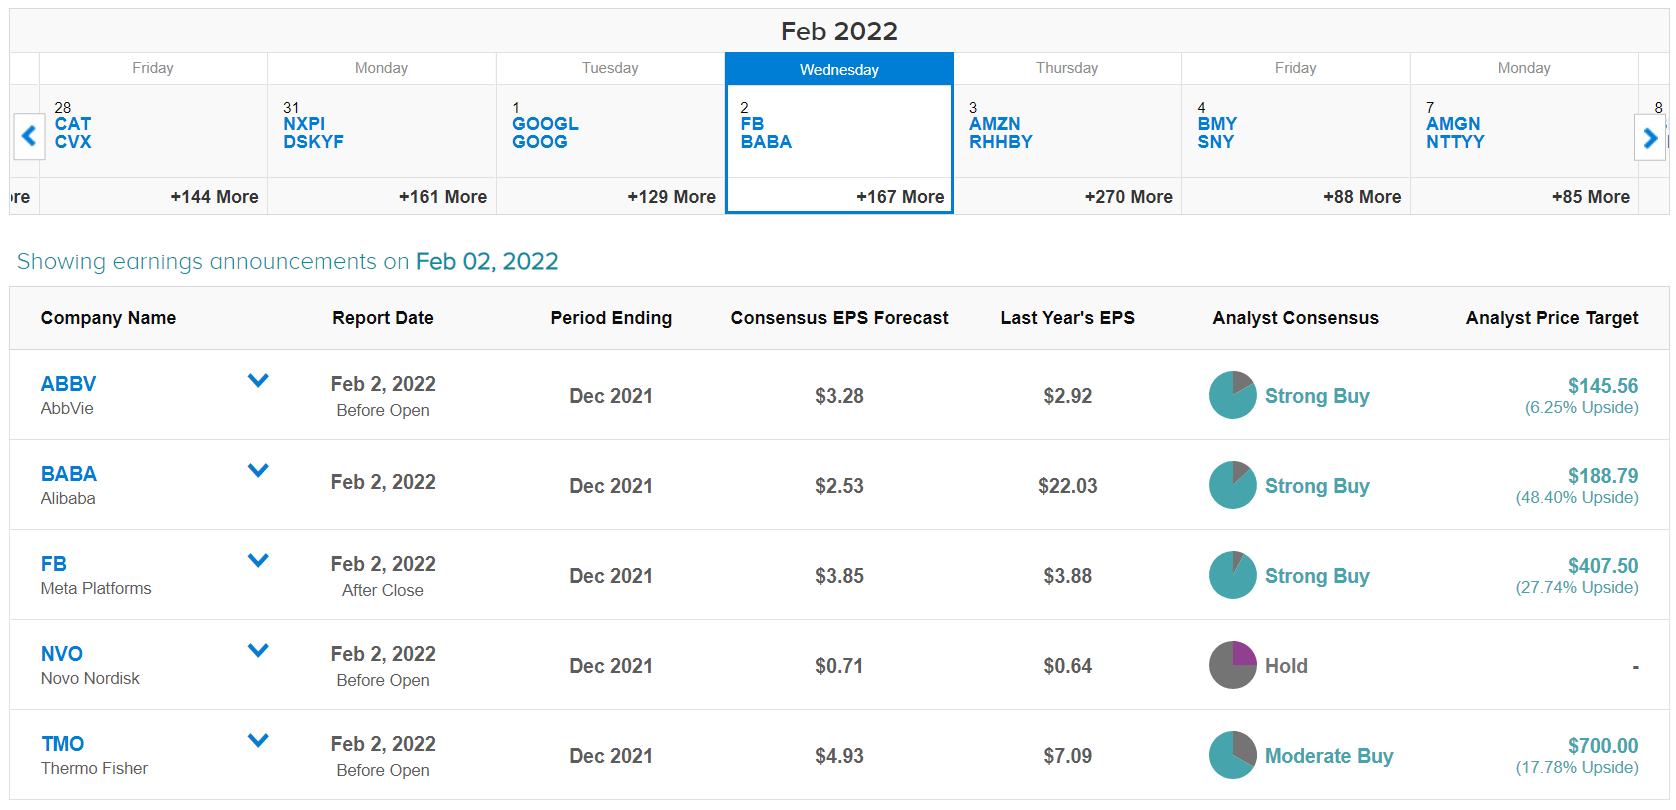Show +167 More for Wednesday
The height and width of the screenshot is (810, 1676).
[x=900, y=197]
